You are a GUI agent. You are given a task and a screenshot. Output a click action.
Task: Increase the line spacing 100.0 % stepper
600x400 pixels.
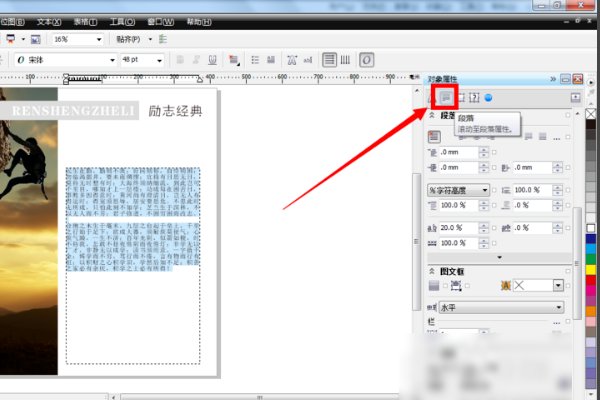click(x=557, y=187)
